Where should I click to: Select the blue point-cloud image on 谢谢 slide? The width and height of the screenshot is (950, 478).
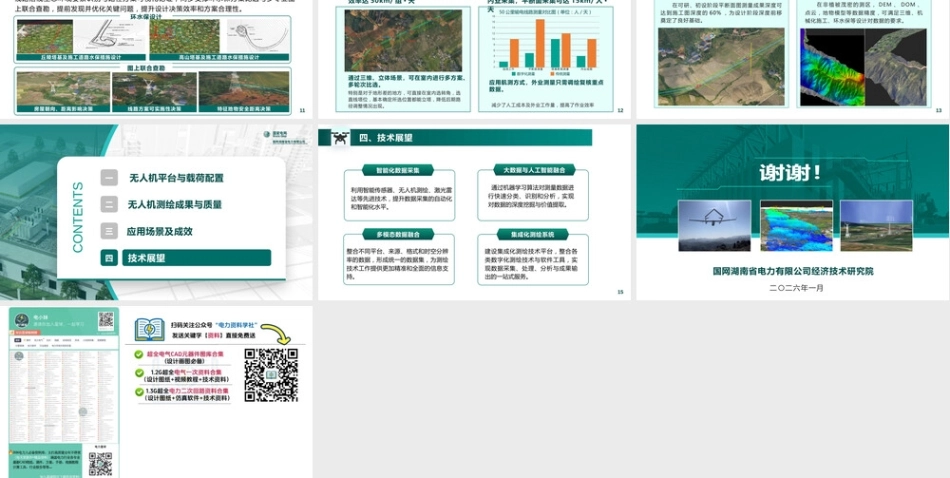(796, 225)
